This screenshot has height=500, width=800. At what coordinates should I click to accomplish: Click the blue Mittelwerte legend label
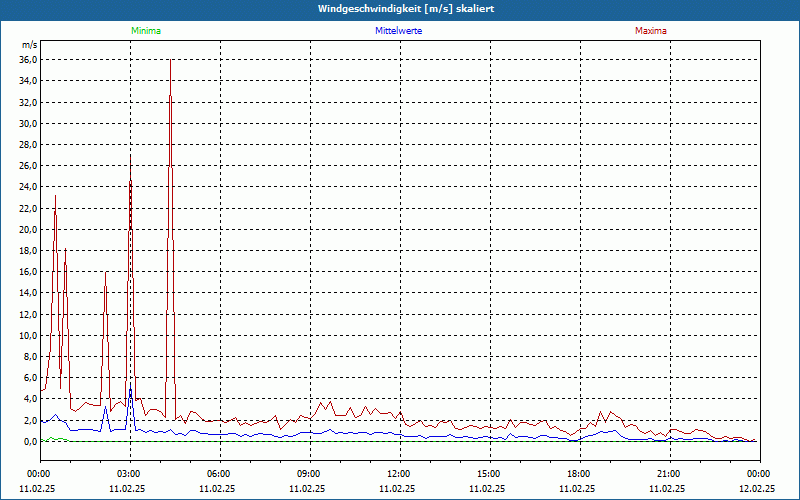pos(398,31)
